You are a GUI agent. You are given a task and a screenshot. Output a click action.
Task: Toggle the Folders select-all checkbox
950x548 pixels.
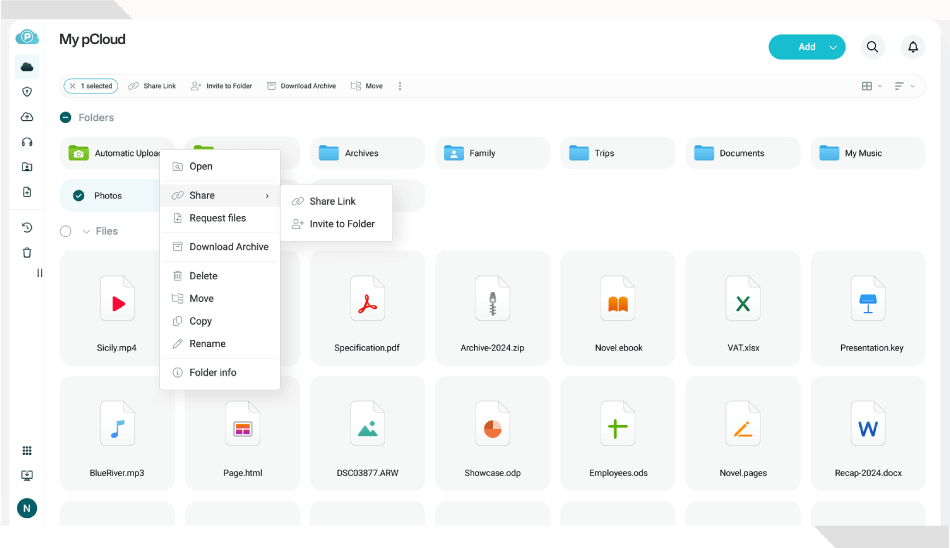coord(65,117)
